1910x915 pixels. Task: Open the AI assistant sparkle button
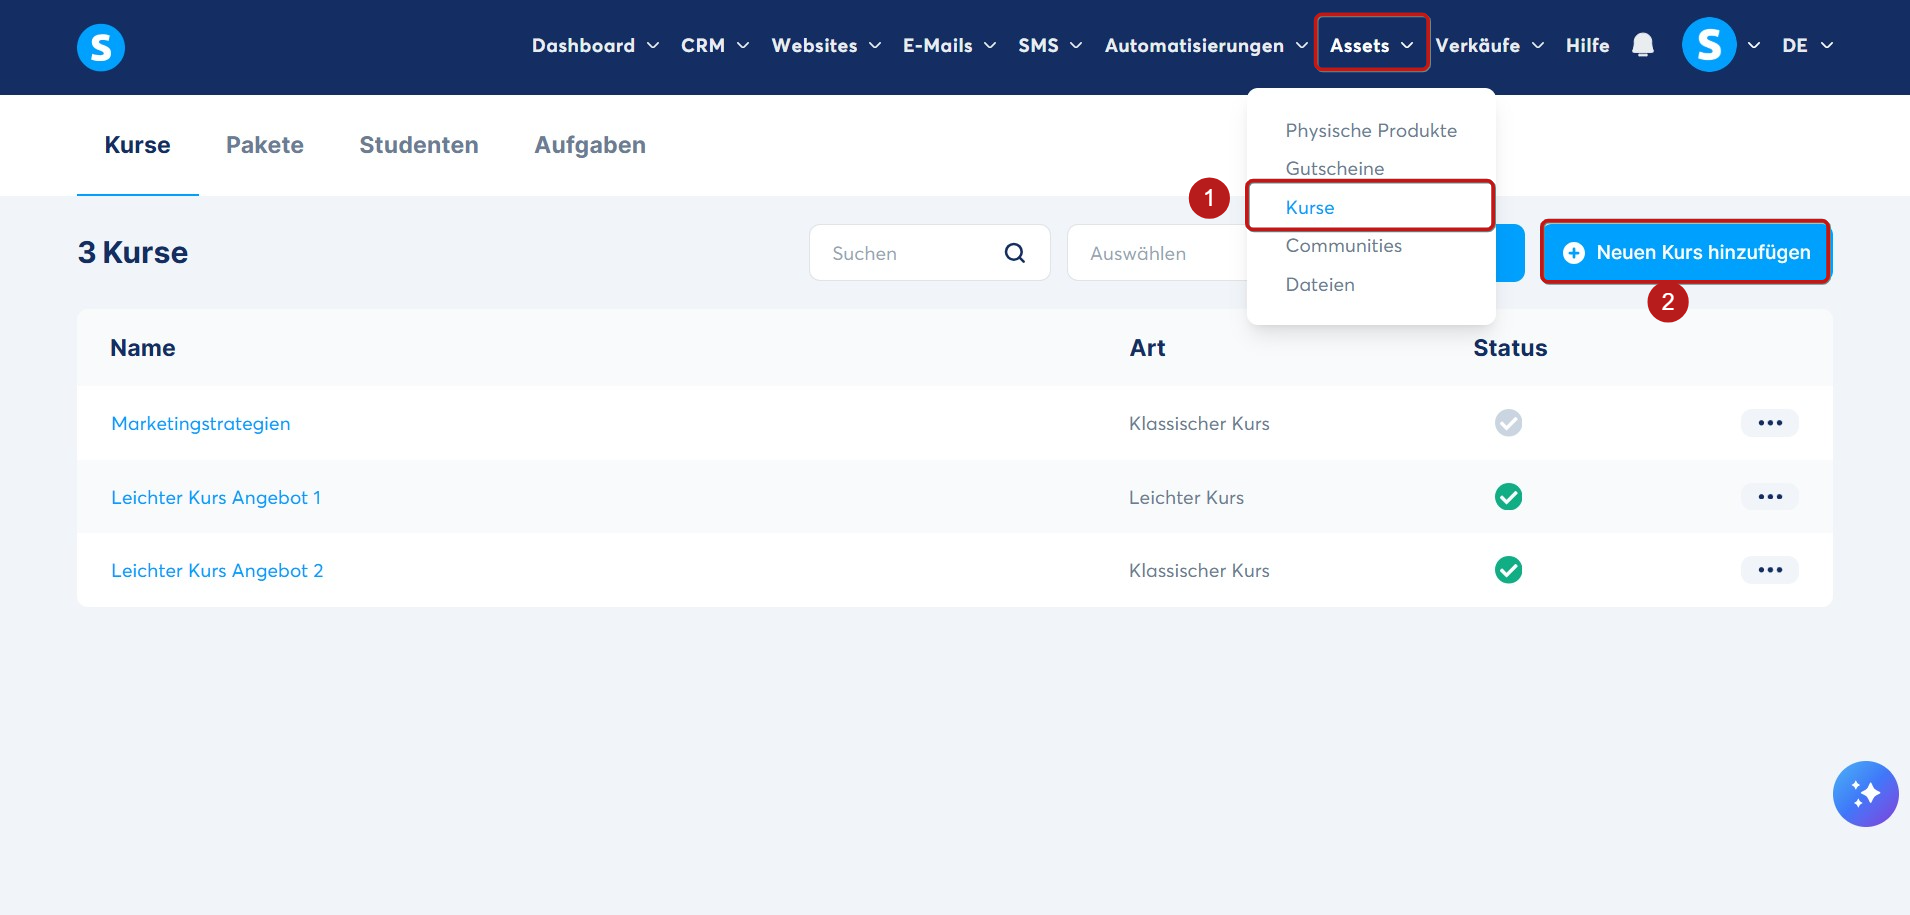(x=1865, y=794)
